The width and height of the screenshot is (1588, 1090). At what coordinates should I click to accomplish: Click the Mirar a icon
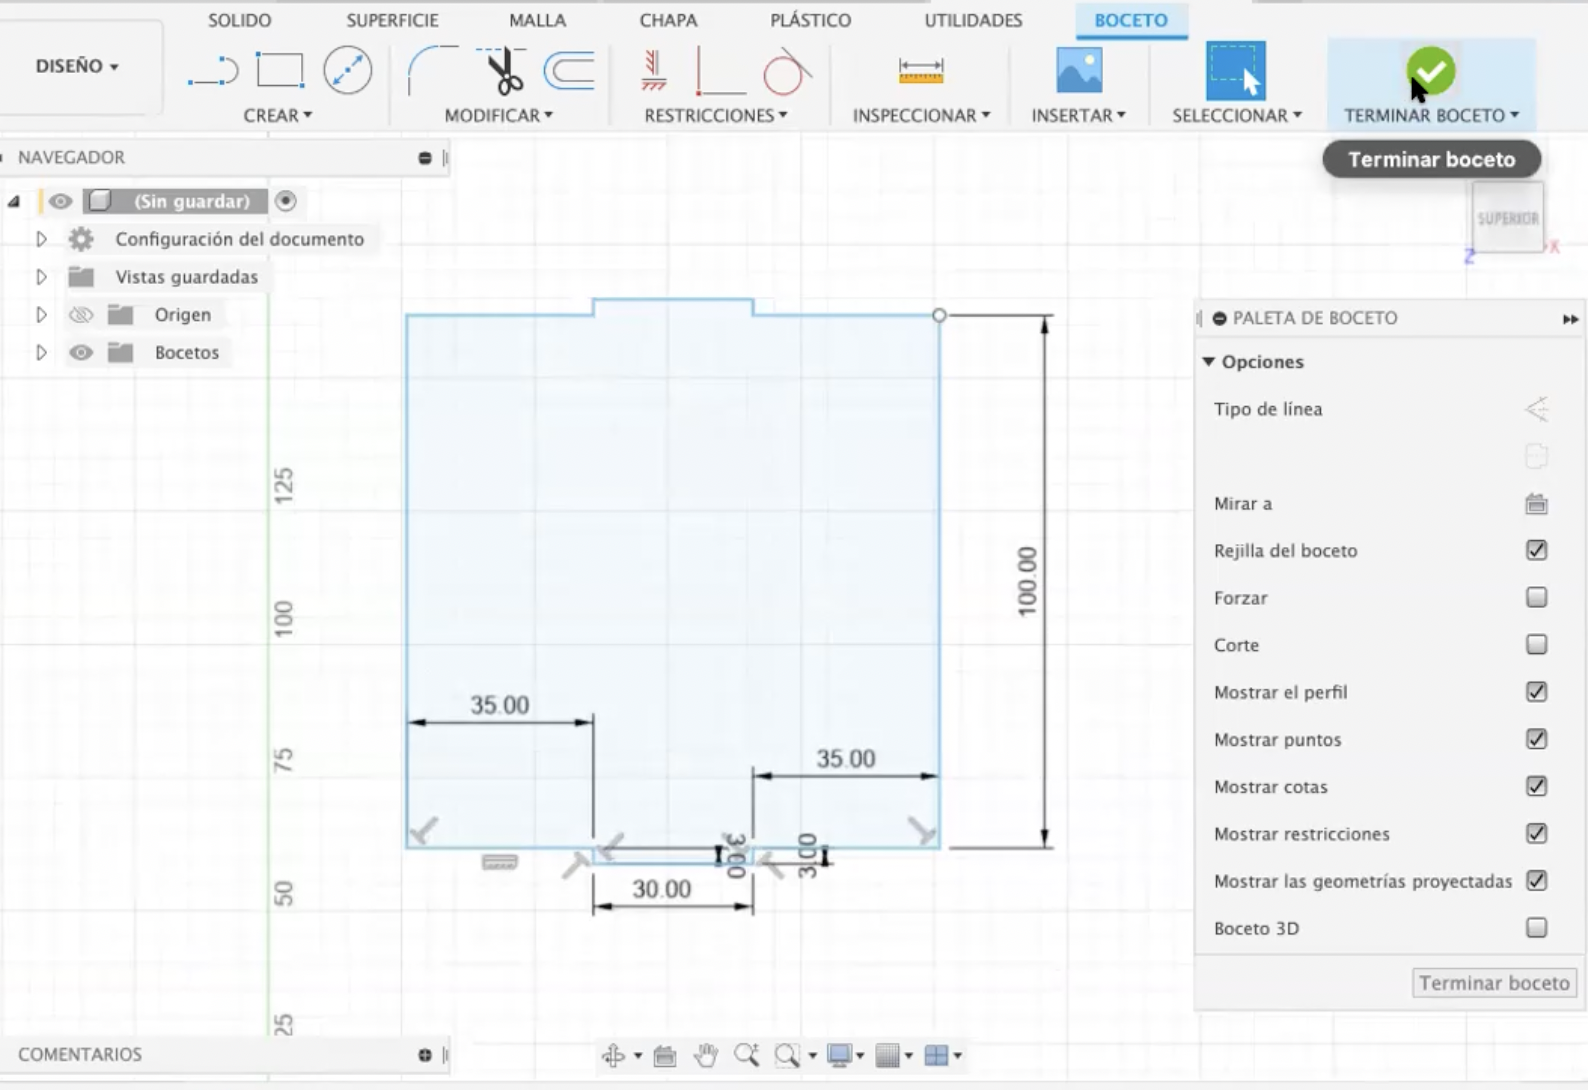tap(1536, 503)
